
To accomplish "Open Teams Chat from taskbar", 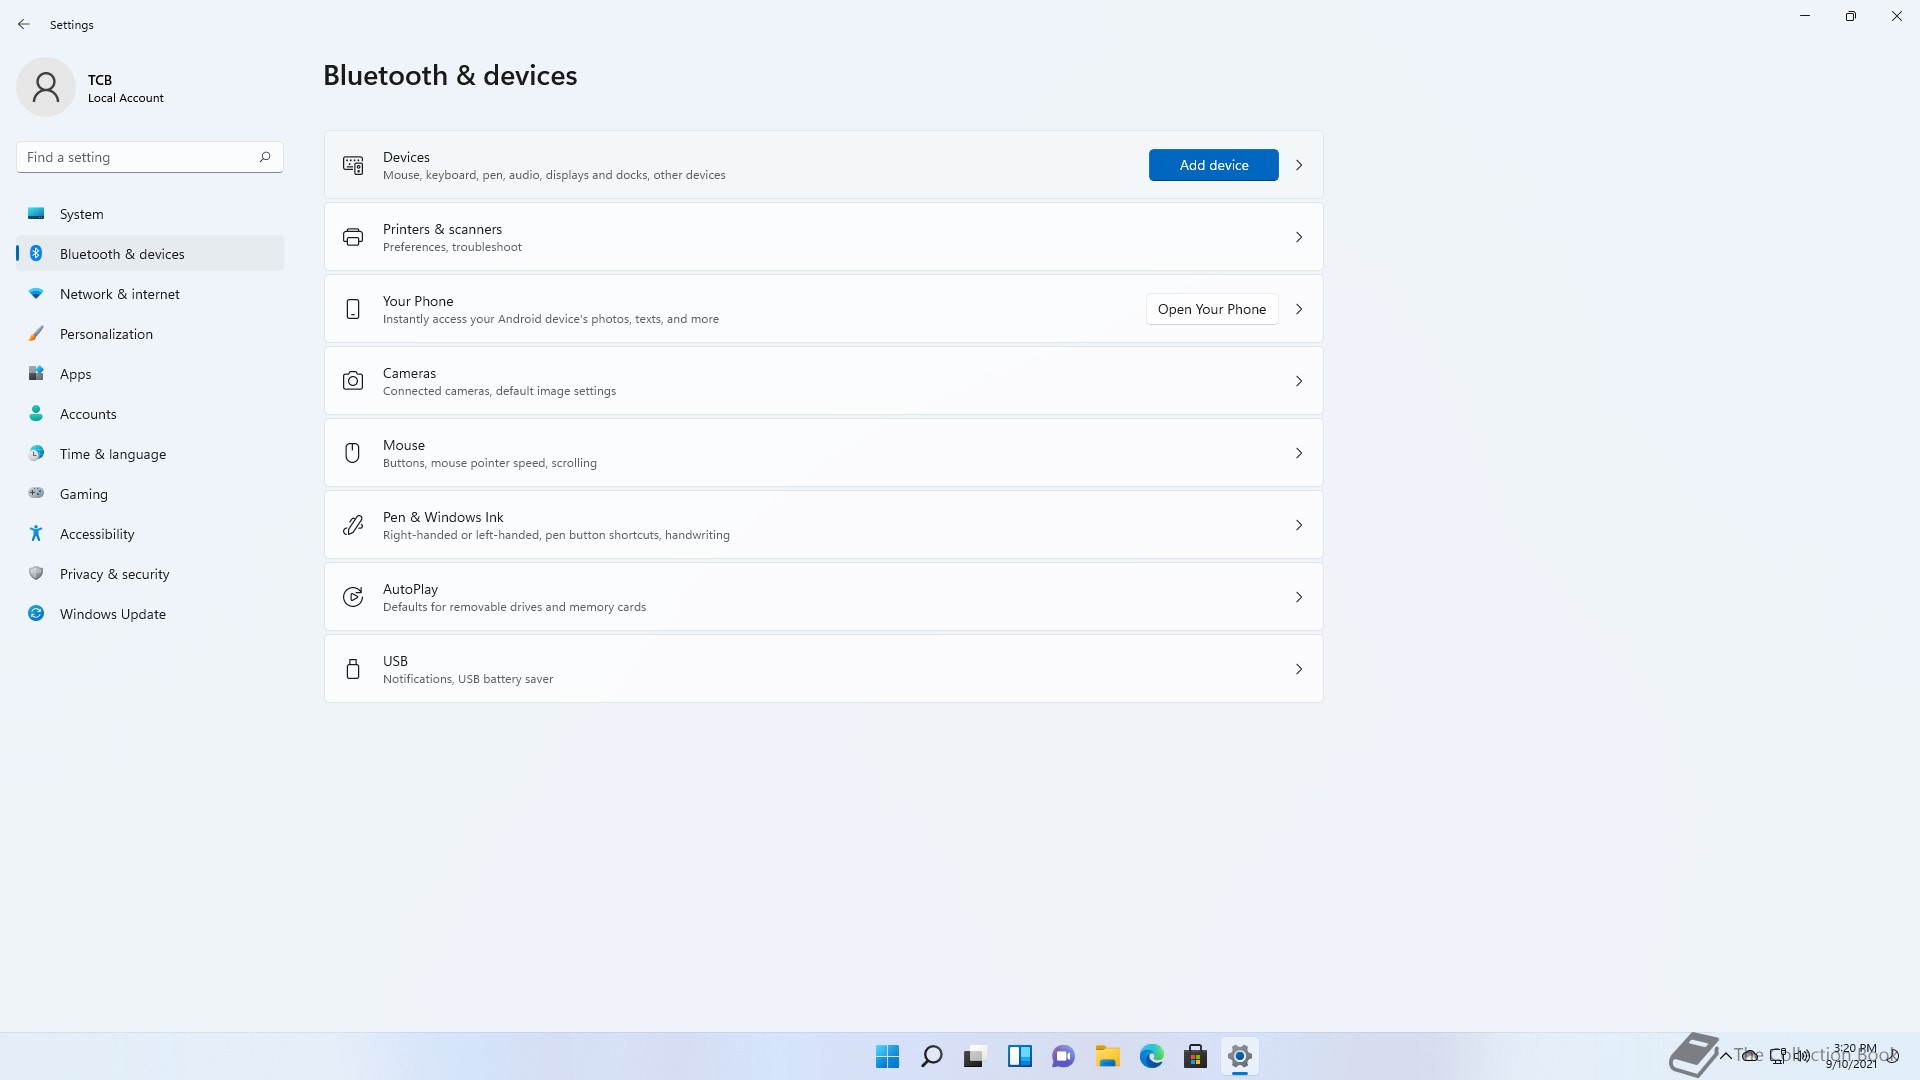I will [1063, 1056].
